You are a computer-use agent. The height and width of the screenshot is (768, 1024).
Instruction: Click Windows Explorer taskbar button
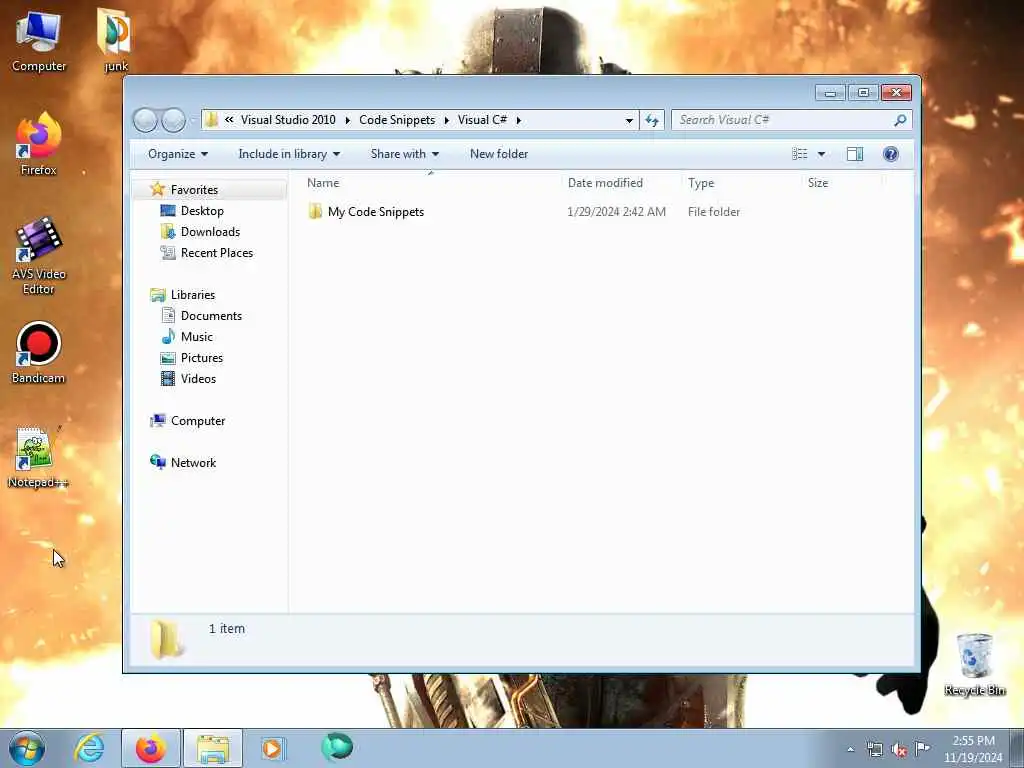coord(213,748)
